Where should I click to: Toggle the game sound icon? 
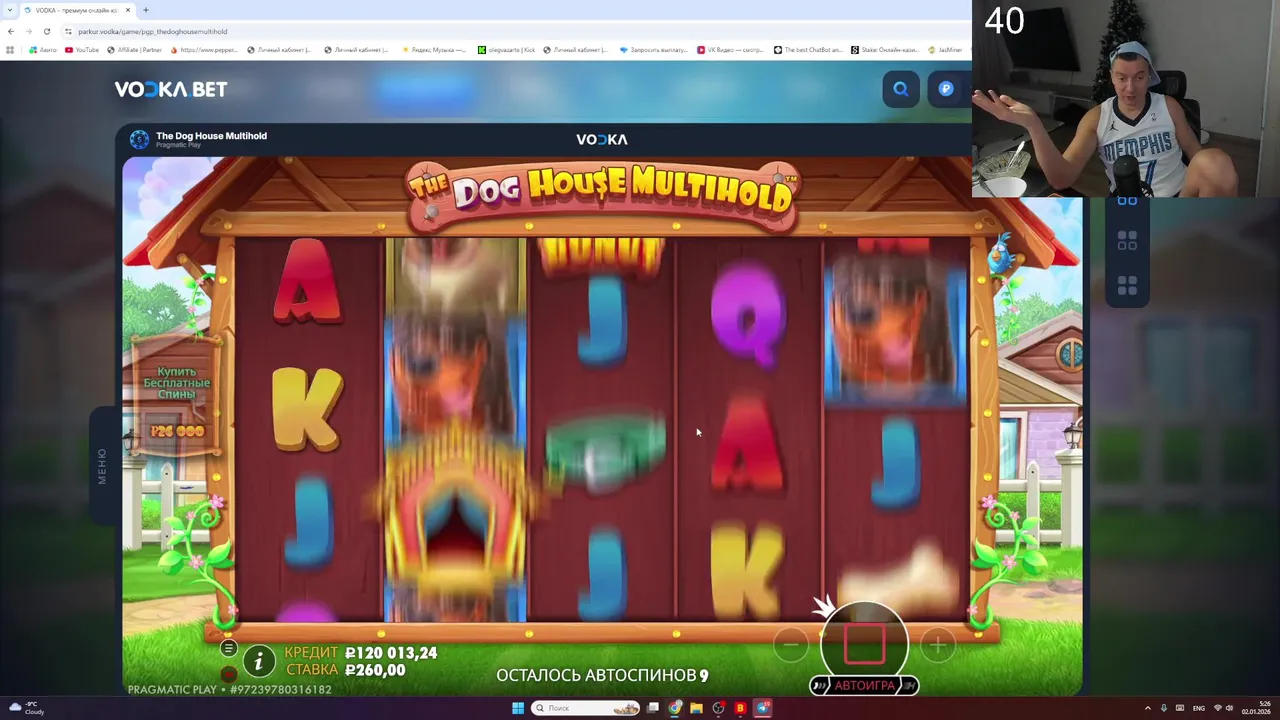click(229, 674)
